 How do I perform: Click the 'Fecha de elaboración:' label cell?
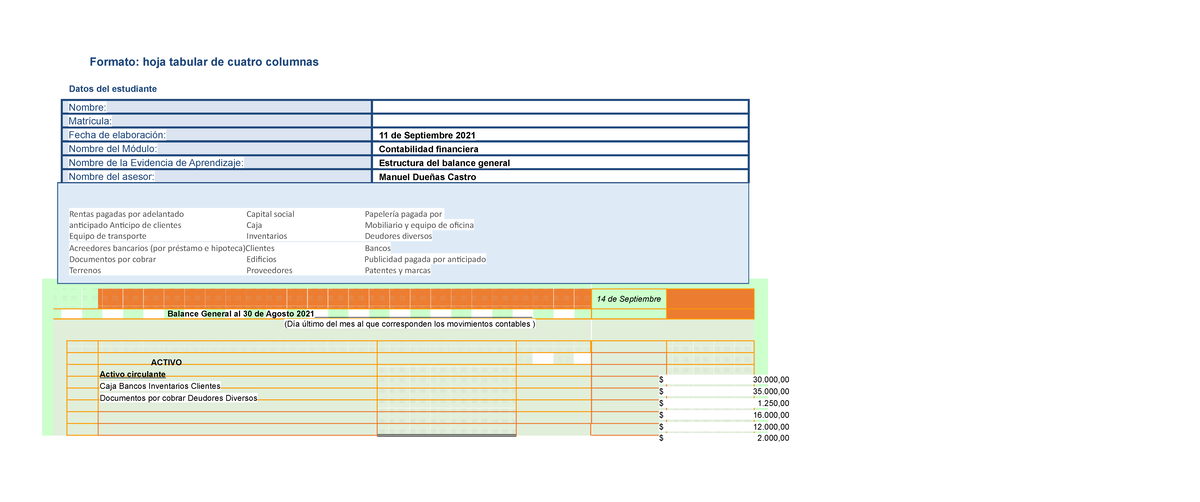point(216,135)
